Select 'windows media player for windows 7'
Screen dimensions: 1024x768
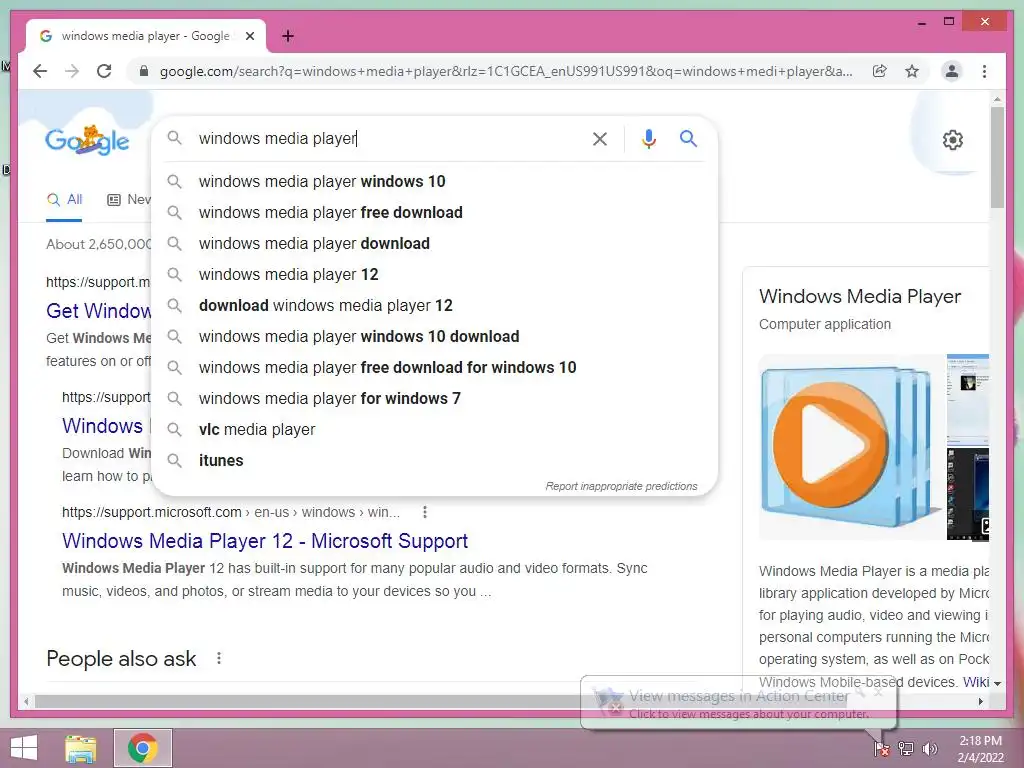[434, 398]
